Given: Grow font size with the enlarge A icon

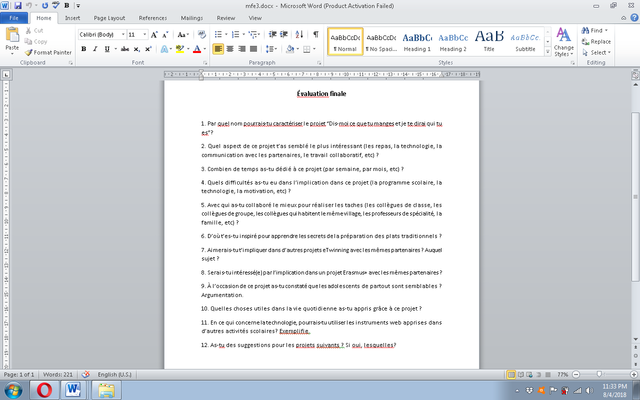Looking at the screenshot, I should (x=154, y=35).
